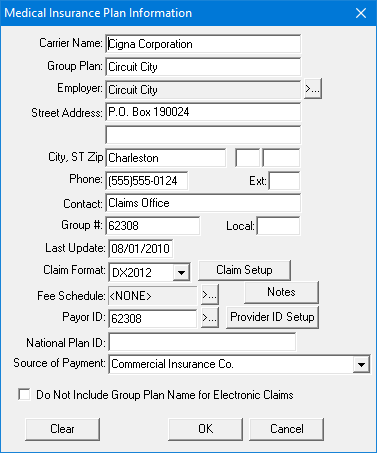Expand the Source of Payment dropdown
This screenshot has width=377, height=453.
(x=361, y=364)
